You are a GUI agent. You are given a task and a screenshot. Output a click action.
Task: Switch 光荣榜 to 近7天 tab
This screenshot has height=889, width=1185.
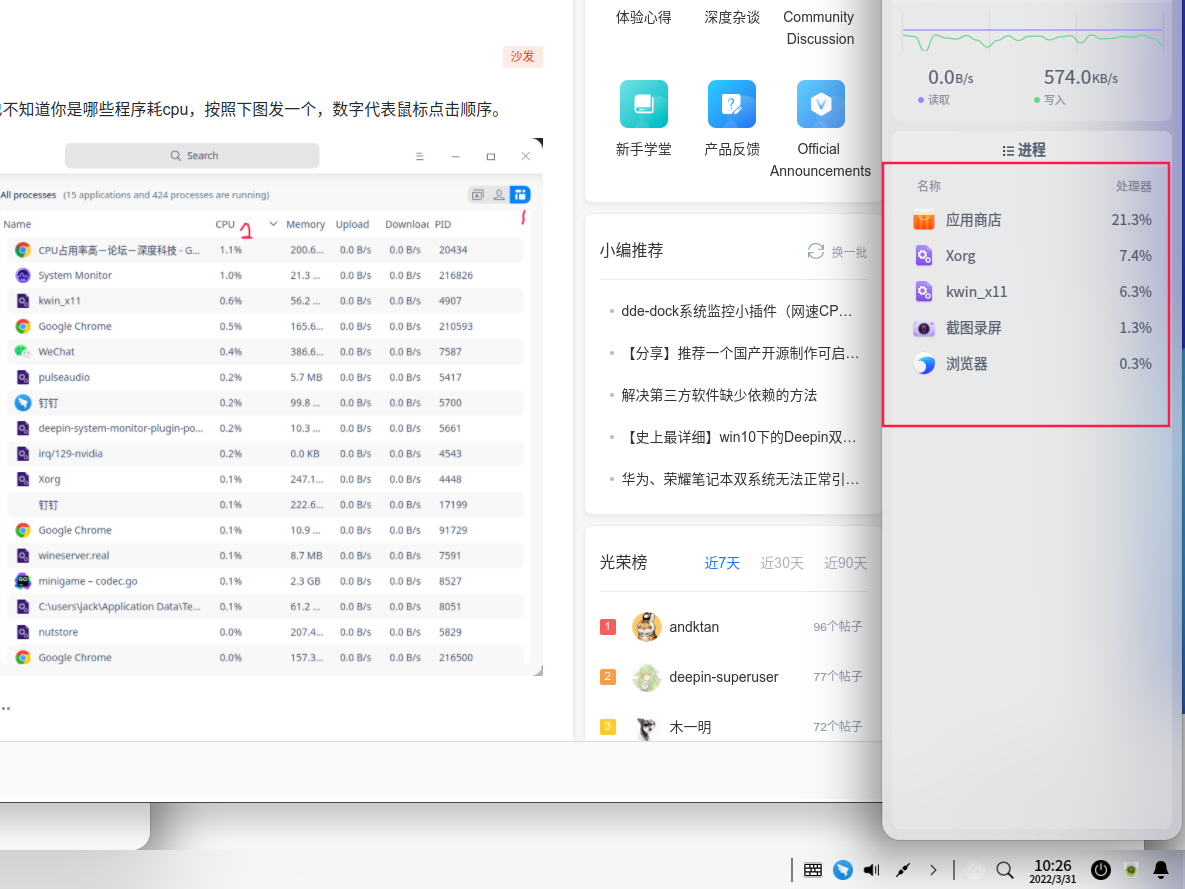pos(722,563)
